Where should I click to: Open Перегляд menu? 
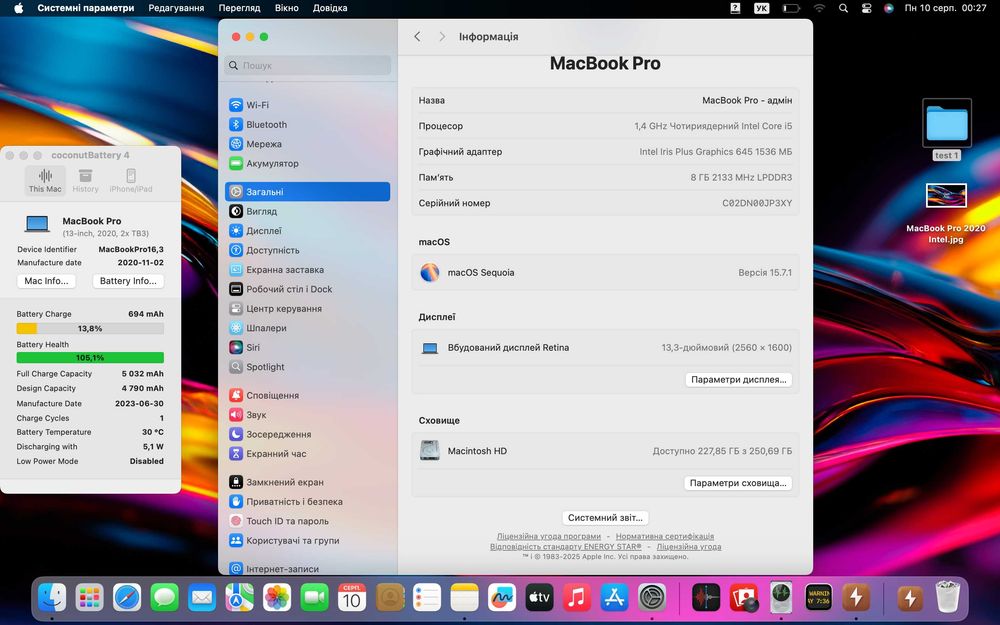coord(239,8)
